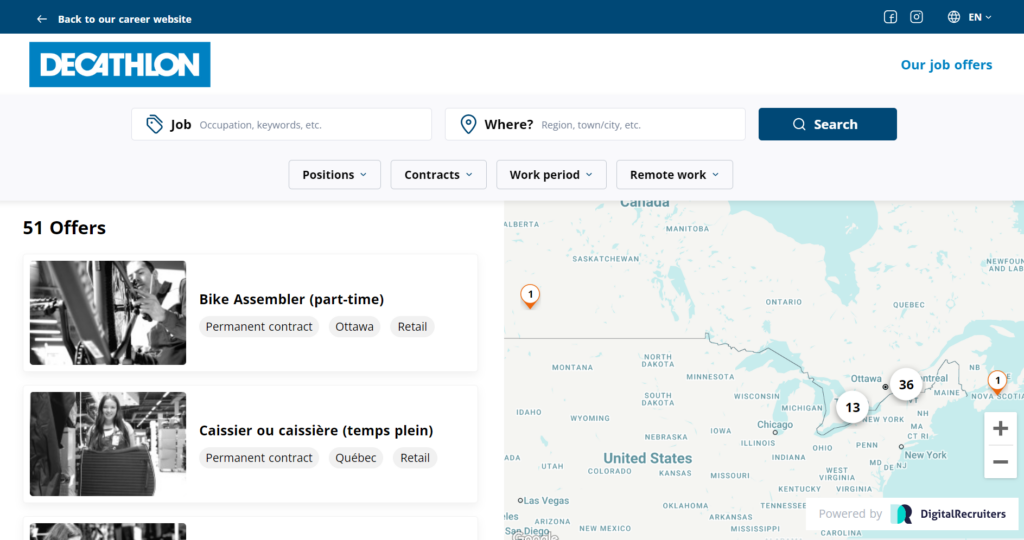Image resolution: width=1024 pixels, height=540 pixels.
Task: Expand the Positions filter dropdown
Action: (334, 175)
